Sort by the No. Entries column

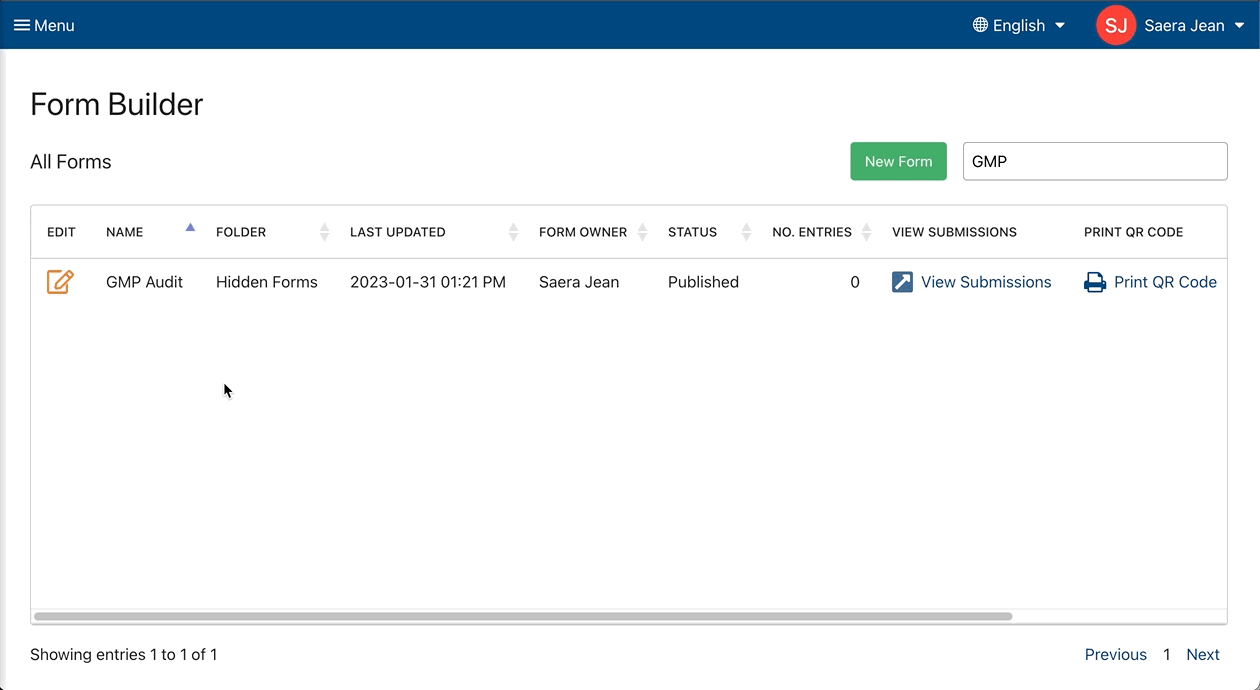(822, 232)
